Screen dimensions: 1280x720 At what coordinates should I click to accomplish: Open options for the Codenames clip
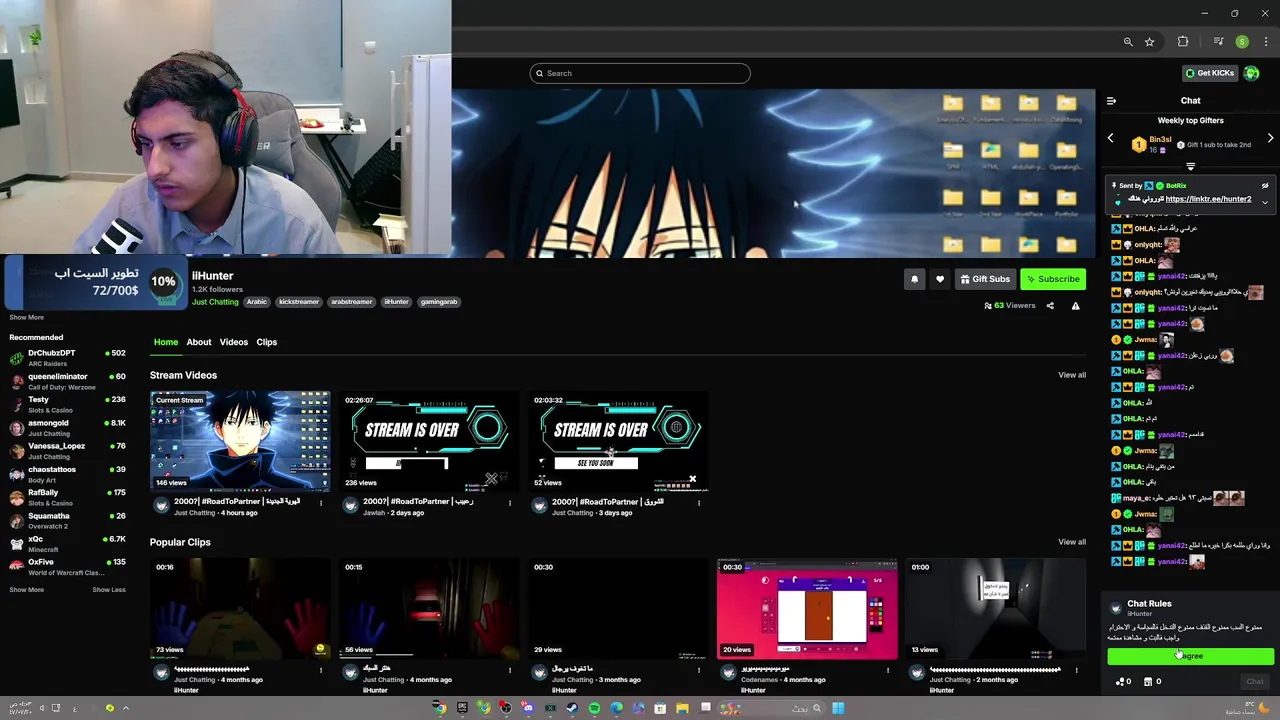click(888, 670)
